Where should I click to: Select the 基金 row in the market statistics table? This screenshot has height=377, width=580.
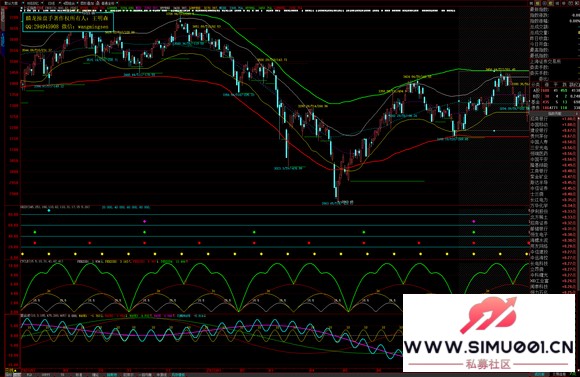click(x=554, y=101)
